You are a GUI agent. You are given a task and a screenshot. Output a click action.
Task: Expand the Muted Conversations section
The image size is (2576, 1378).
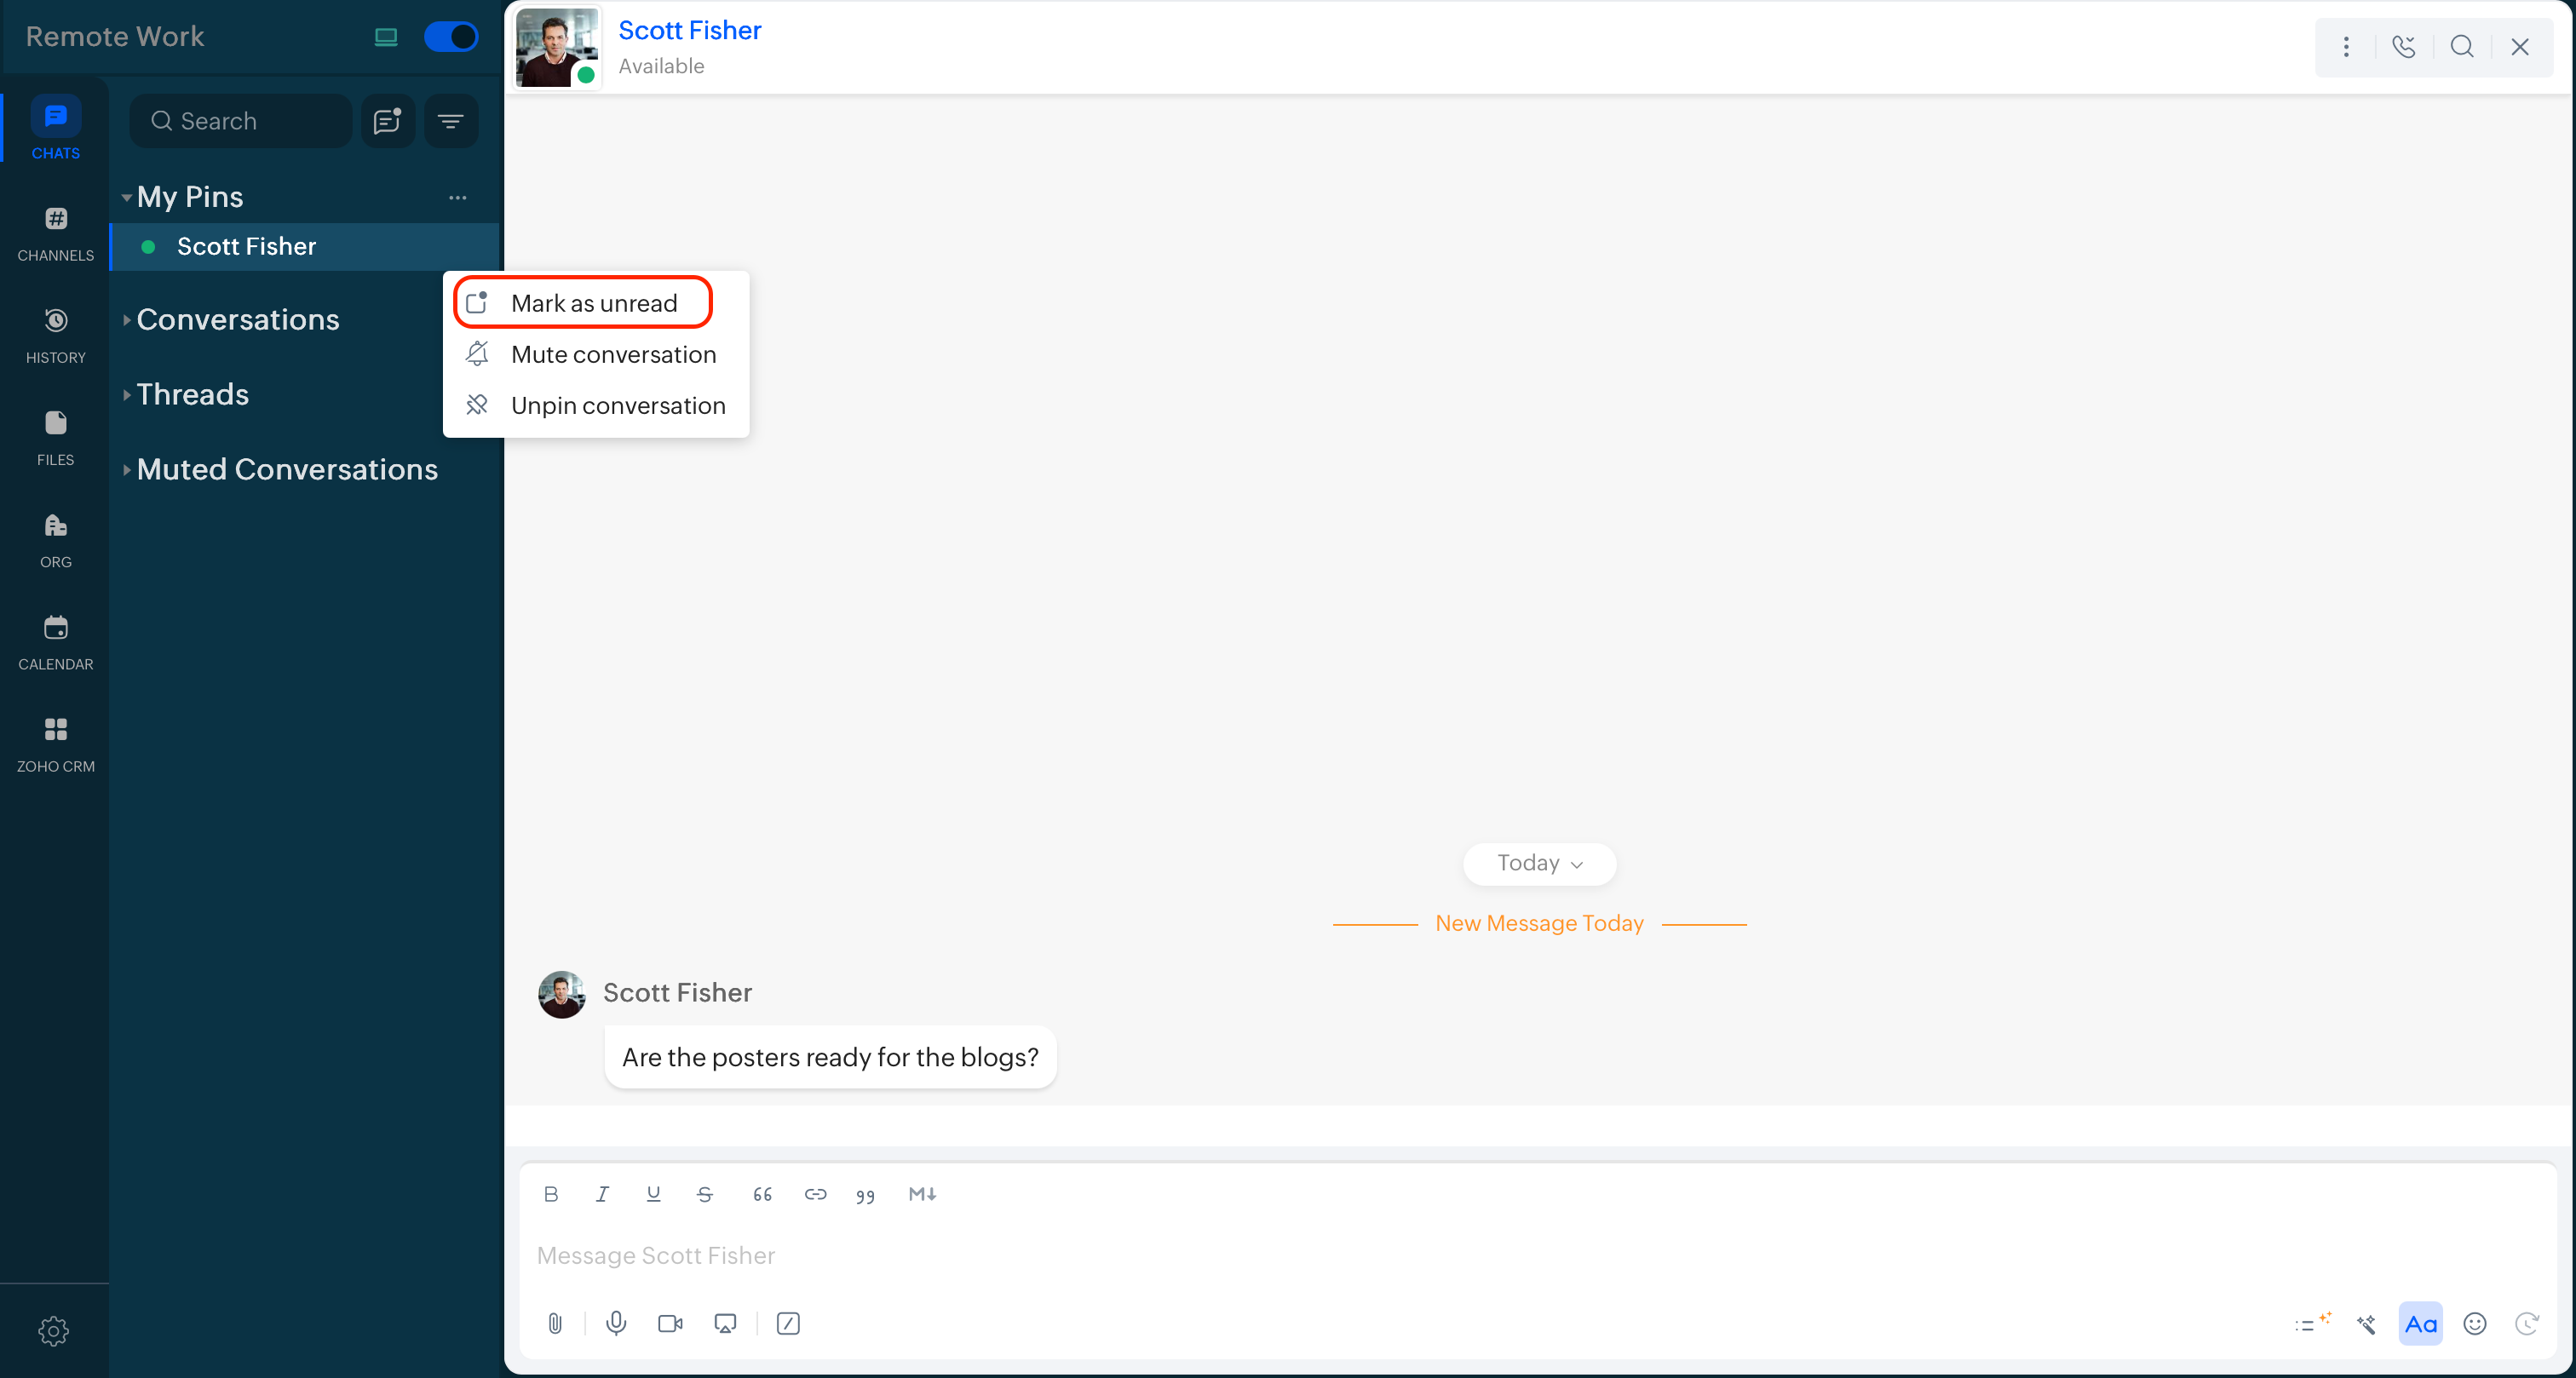coord(287,470)
